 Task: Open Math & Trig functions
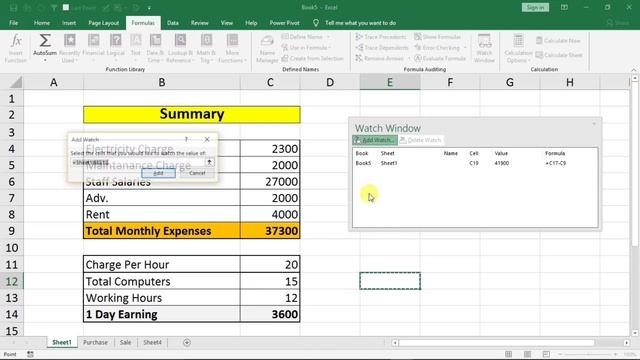(206, 49)
